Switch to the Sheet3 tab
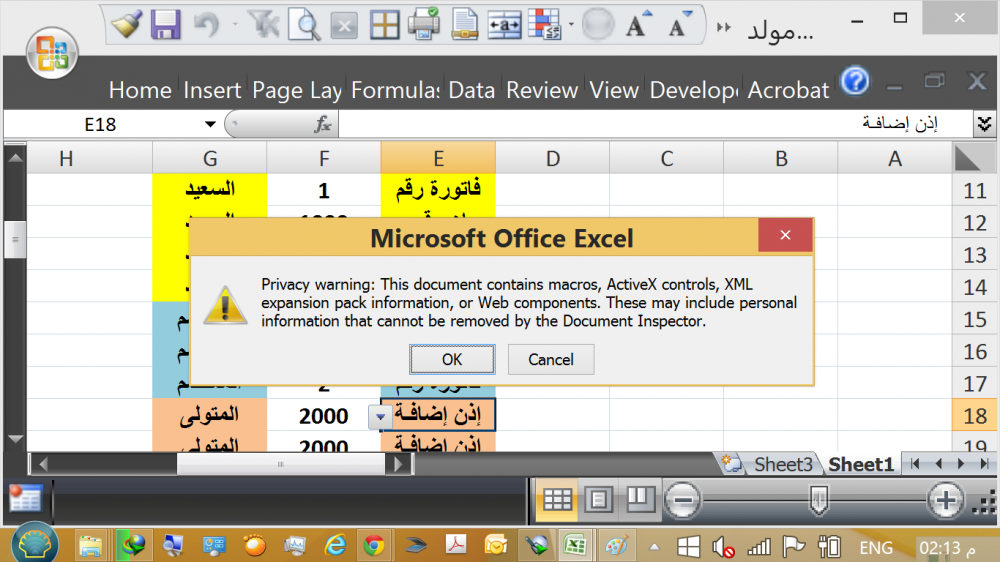This screenshot has height=562, width=1000. 783,464
